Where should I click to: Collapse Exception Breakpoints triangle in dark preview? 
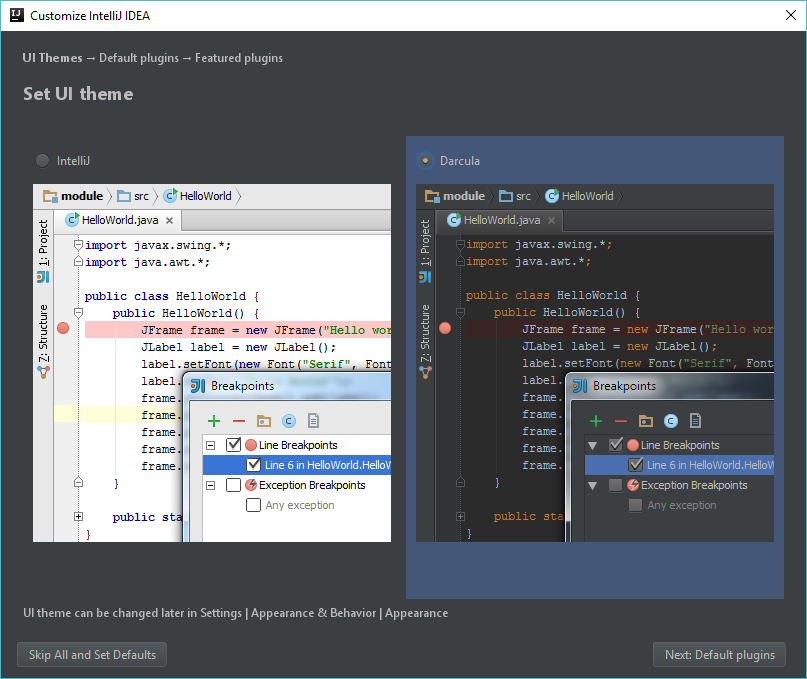click(592, 485)
